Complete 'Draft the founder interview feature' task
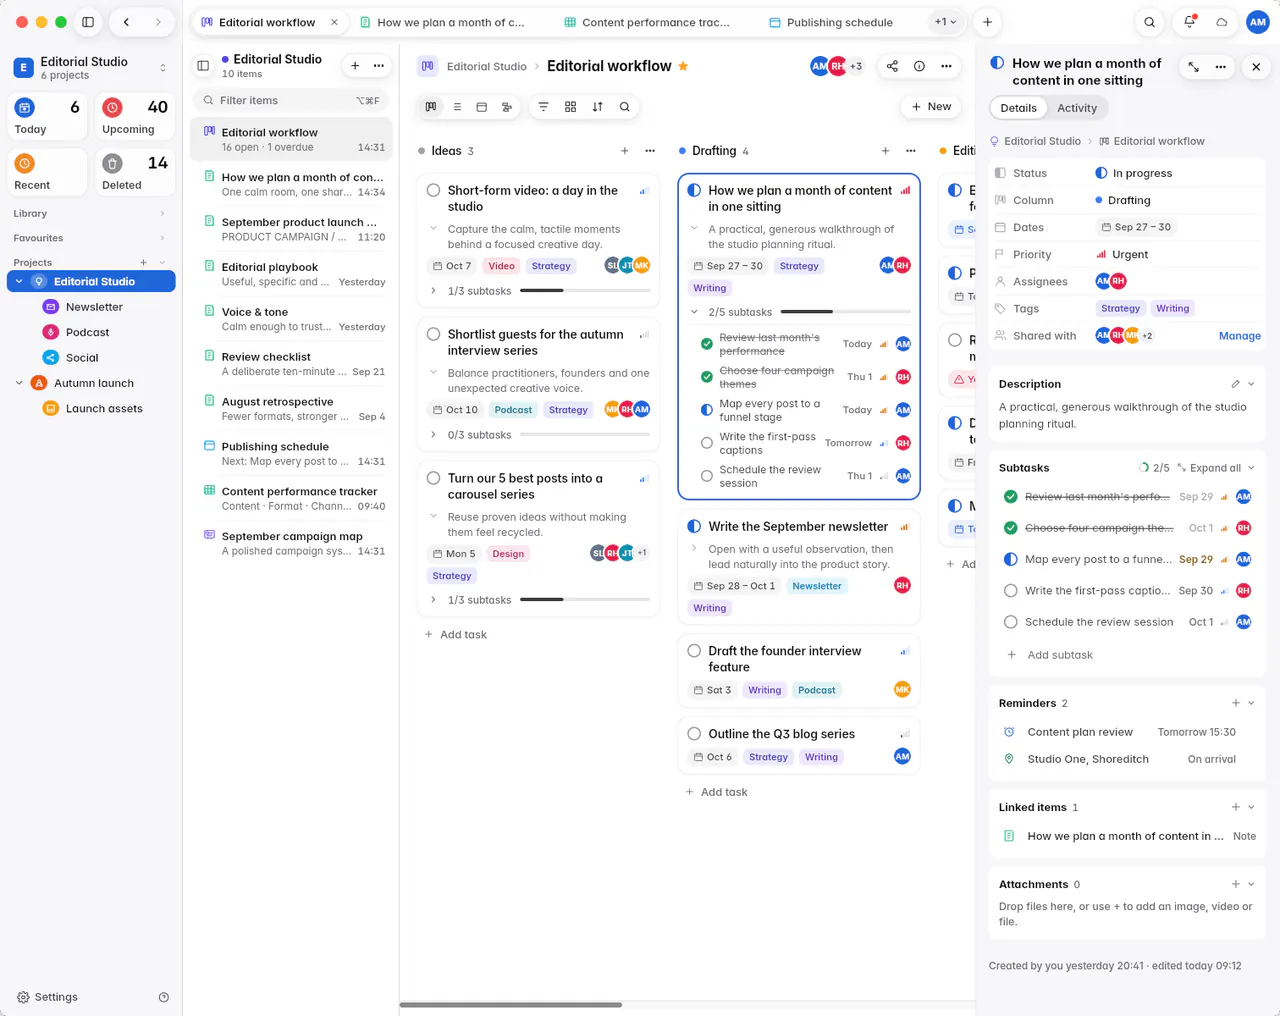 point(694,650)
